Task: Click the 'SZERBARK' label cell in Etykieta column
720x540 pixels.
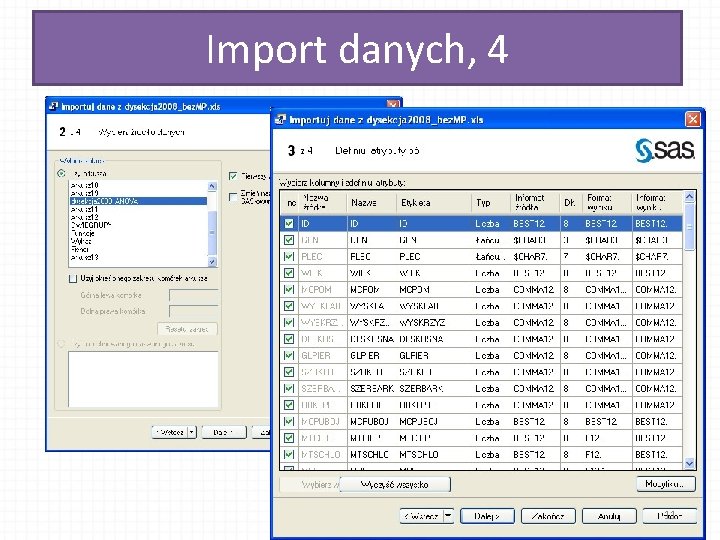Action: pos(434,388)
